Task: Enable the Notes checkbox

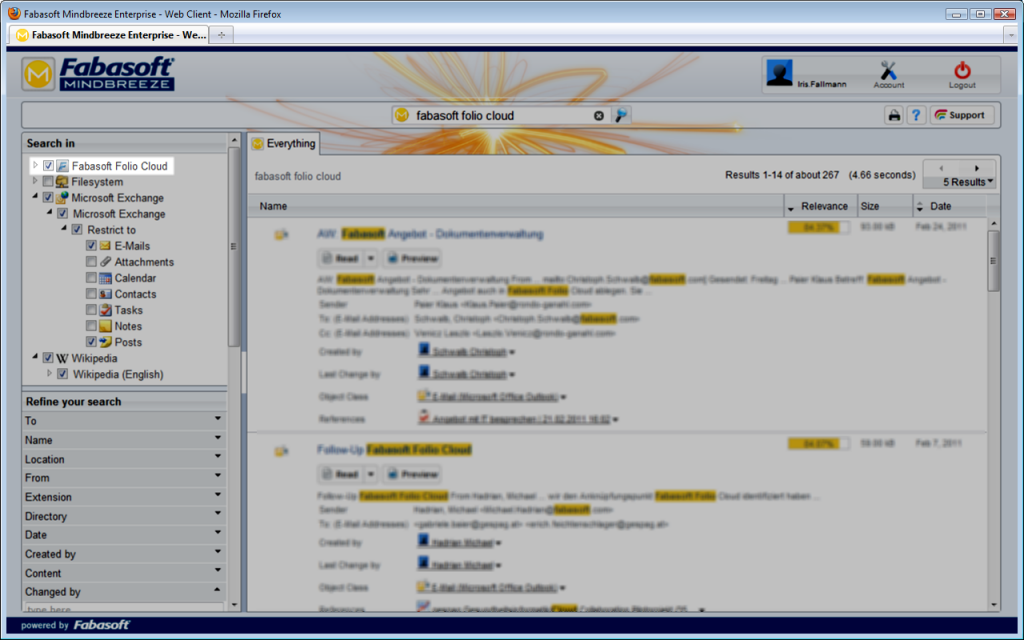Action: pyautogui.click(x=91, y=326)
